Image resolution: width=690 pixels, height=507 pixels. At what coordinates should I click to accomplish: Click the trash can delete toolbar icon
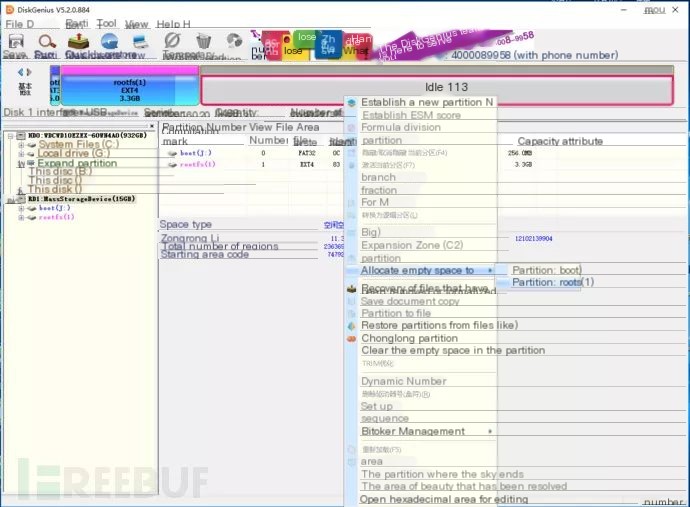point(204,42)
